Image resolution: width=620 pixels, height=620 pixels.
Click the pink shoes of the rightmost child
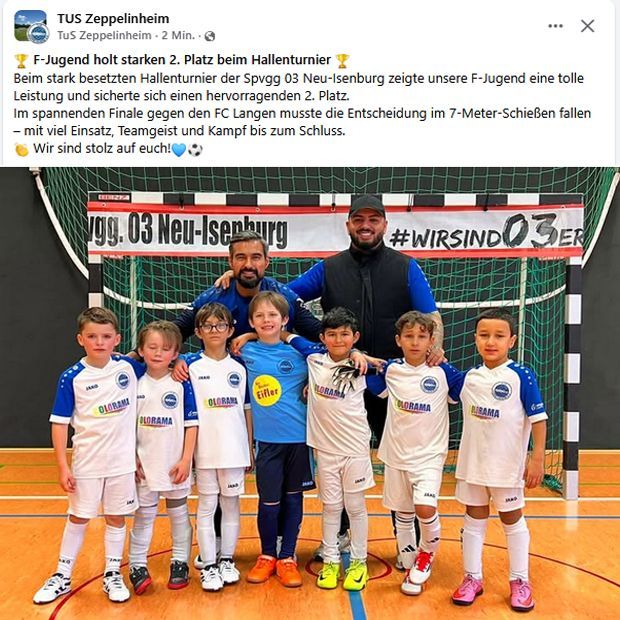(493, 592)
